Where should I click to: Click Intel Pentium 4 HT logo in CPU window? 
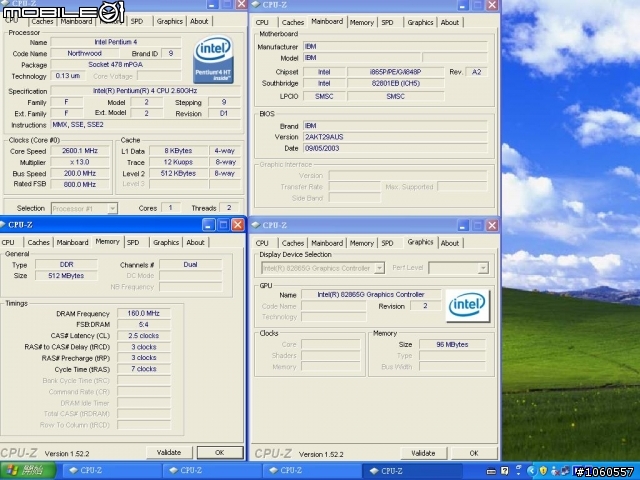click(213, 60)
